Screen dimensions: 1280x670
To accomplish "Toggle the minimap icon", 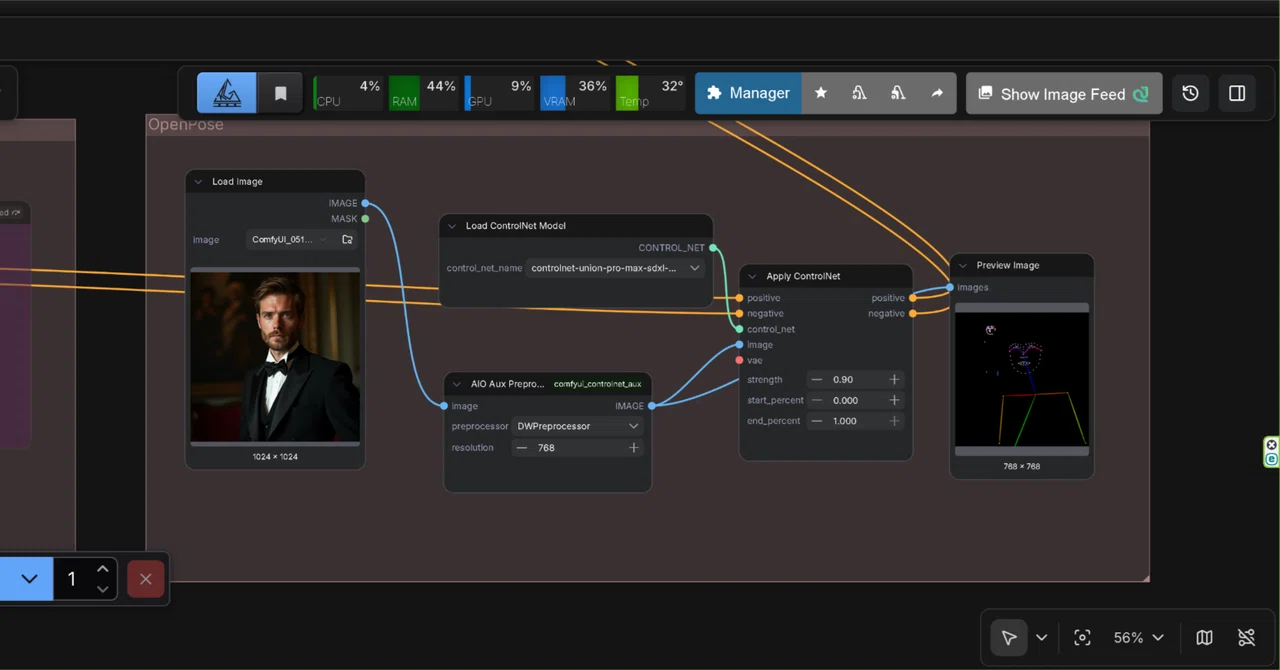I will [x=1204, y=638].
